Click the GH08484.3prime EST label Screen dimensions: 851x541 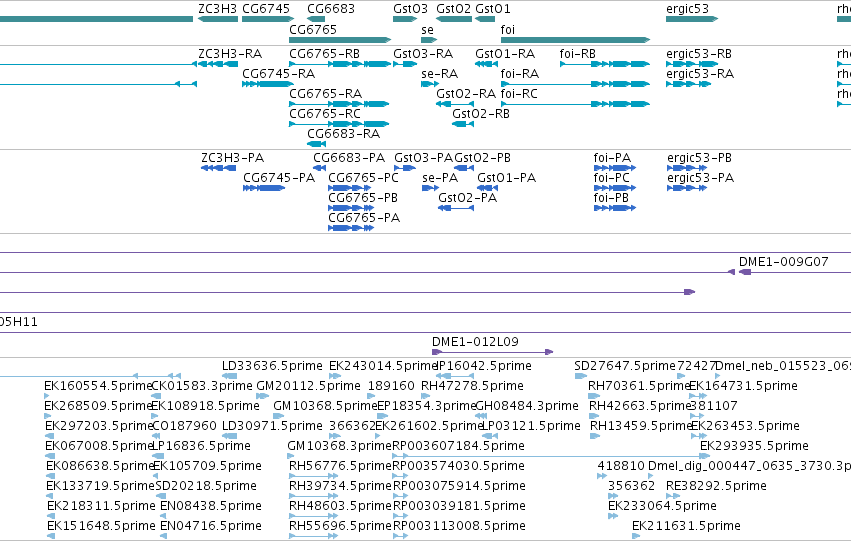pos(527,406)
